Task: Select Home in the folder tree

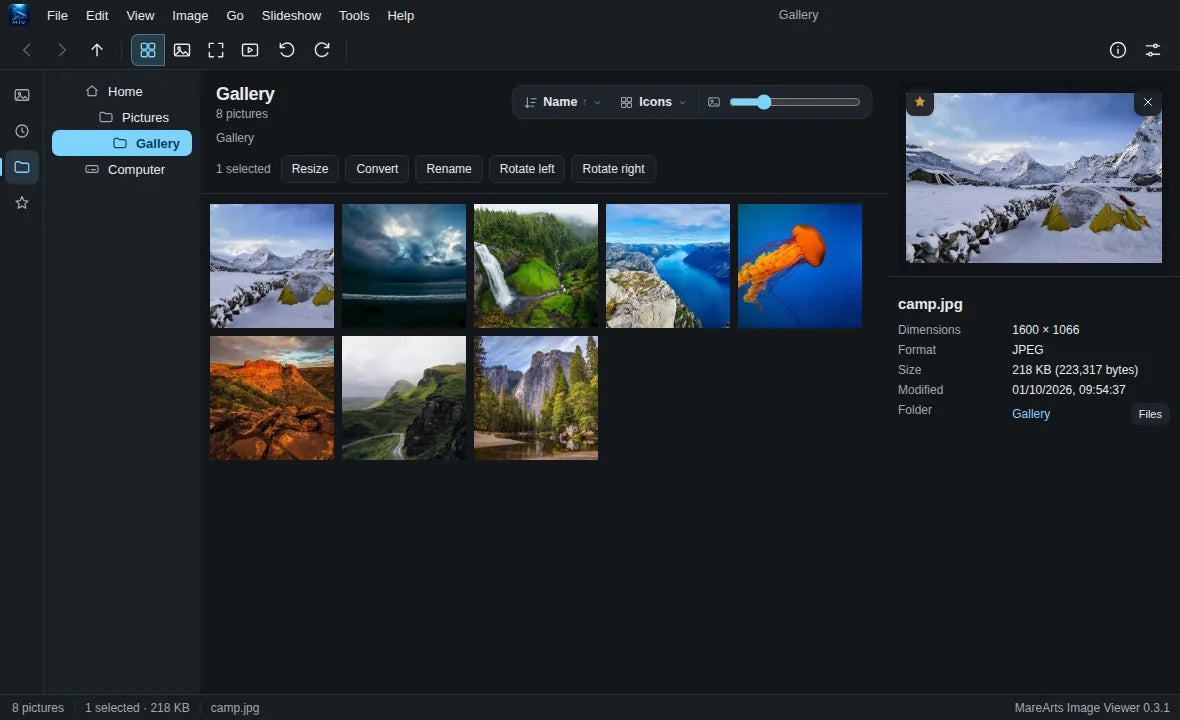Action: 122,91
